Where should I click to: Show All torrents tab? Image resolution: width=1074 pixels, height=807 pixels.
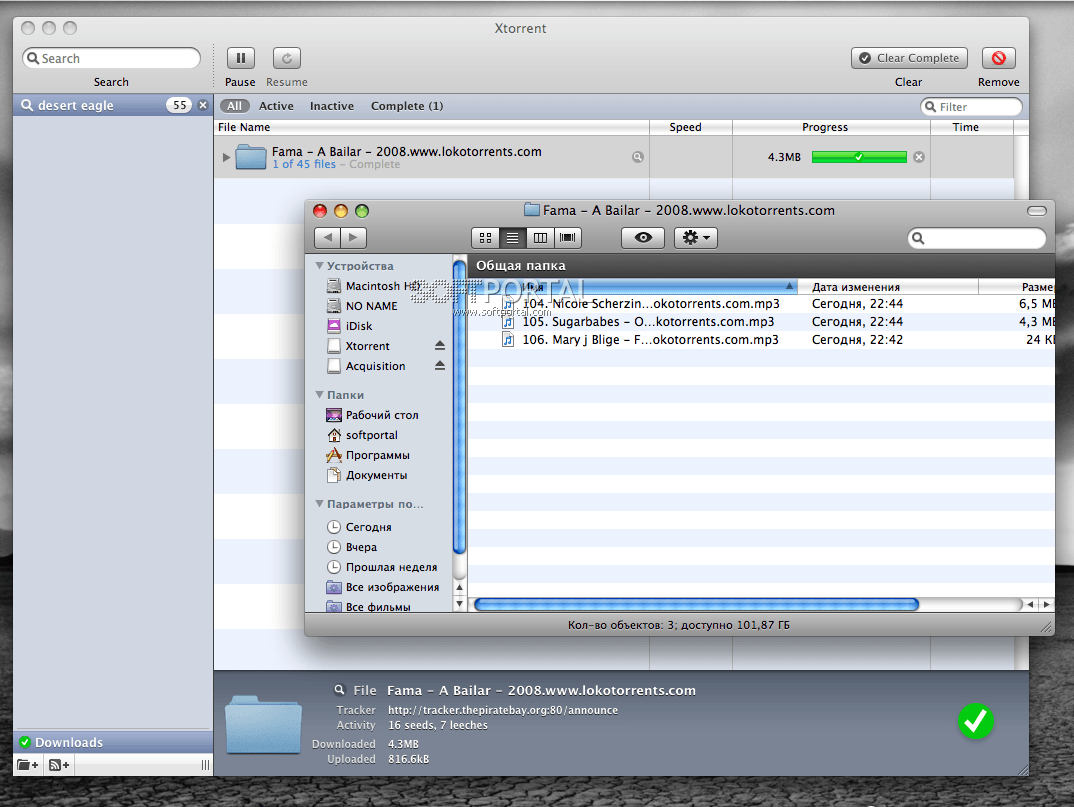[234, 106]
